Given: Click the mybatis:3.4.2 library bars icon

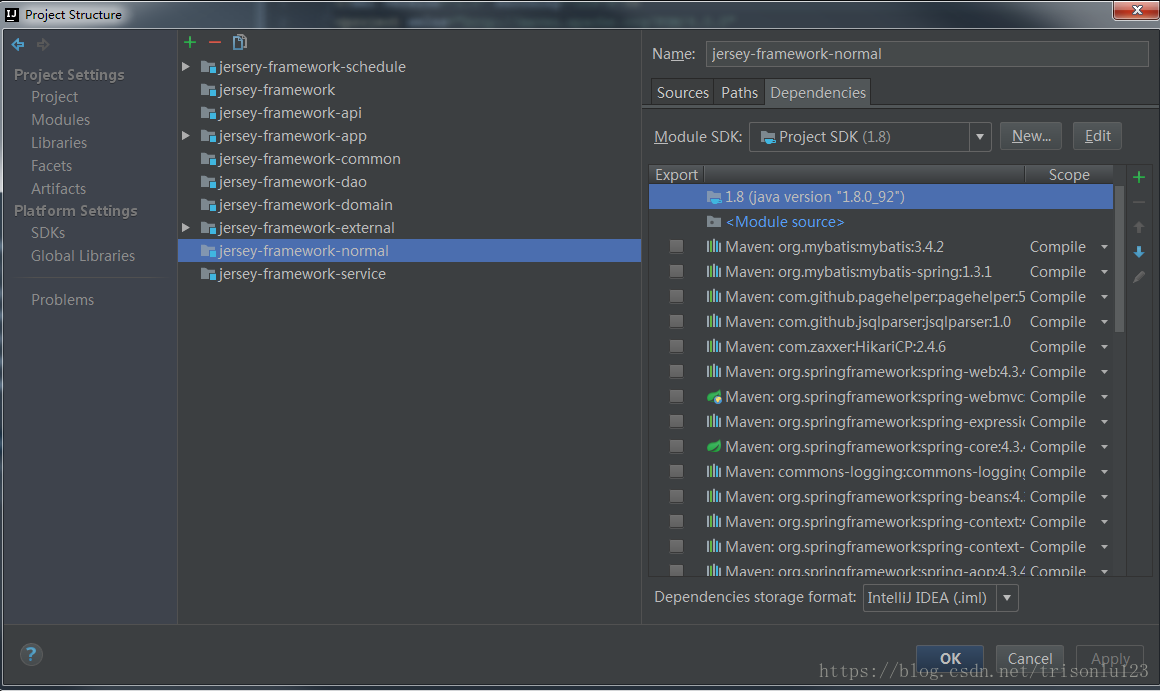Looking at the screenshot, I should click(x=714, y=246).
